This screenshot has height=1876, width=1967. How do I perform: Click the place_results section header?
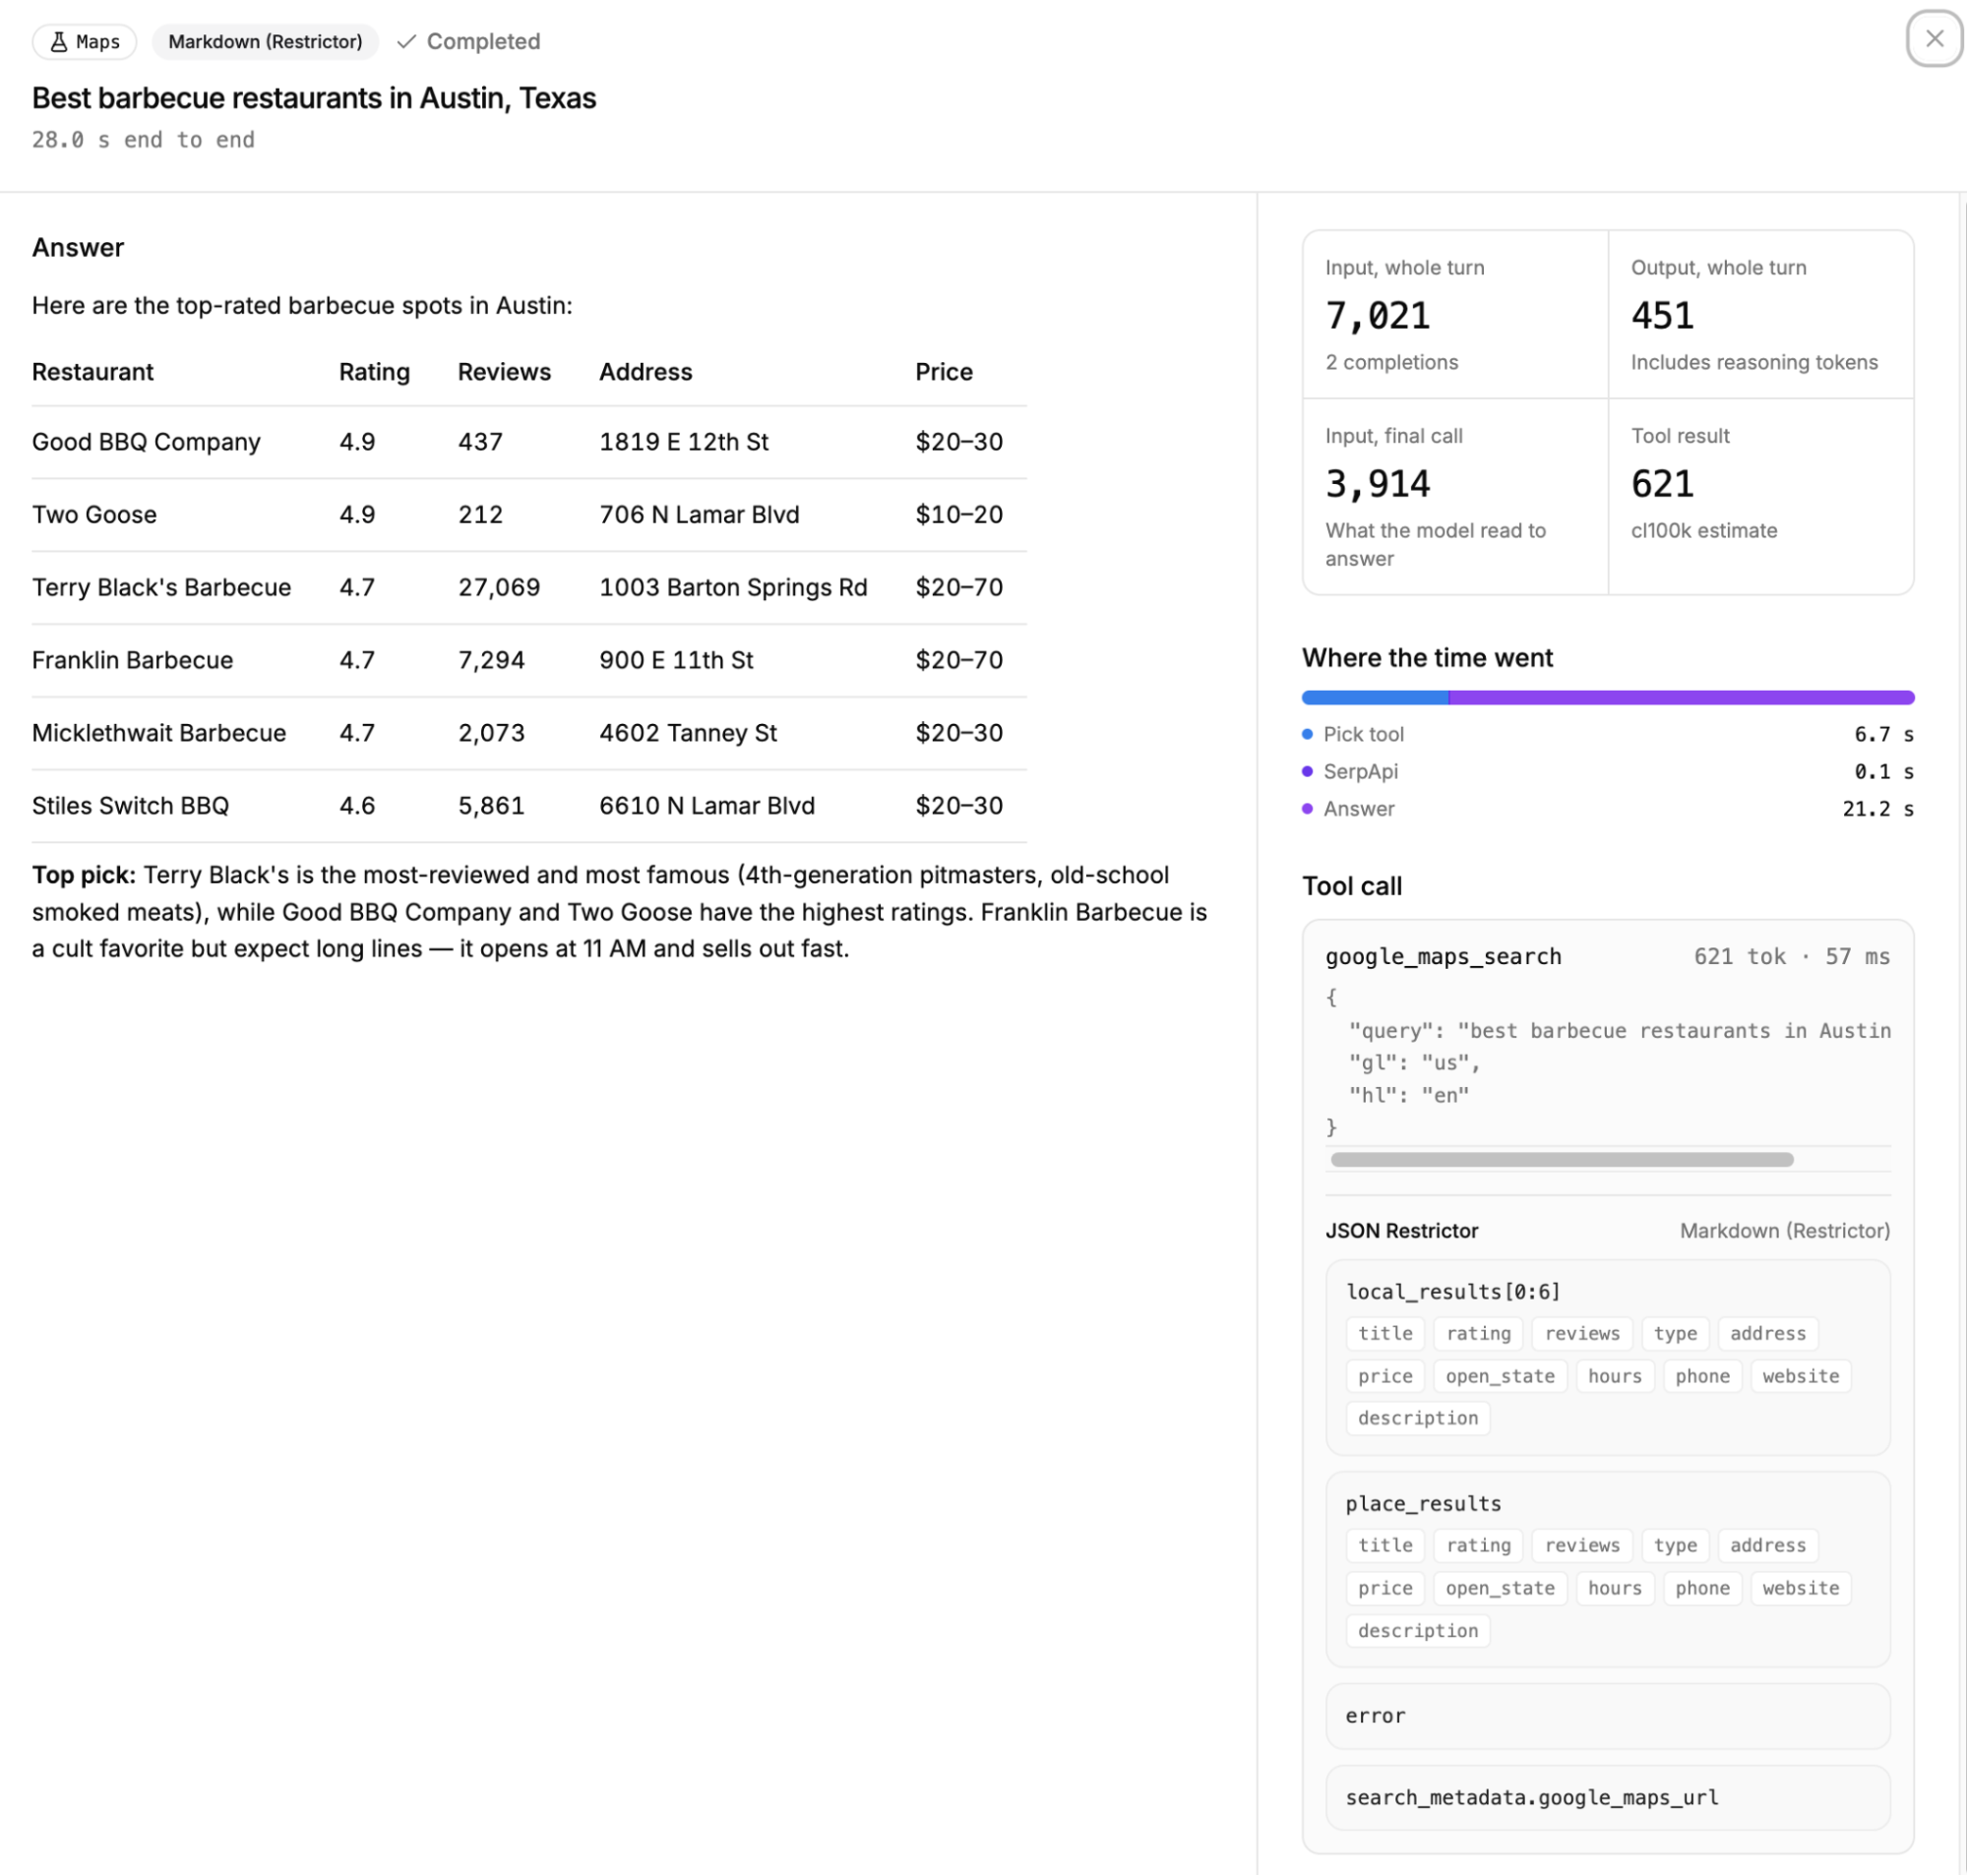pos(1423,1503)
